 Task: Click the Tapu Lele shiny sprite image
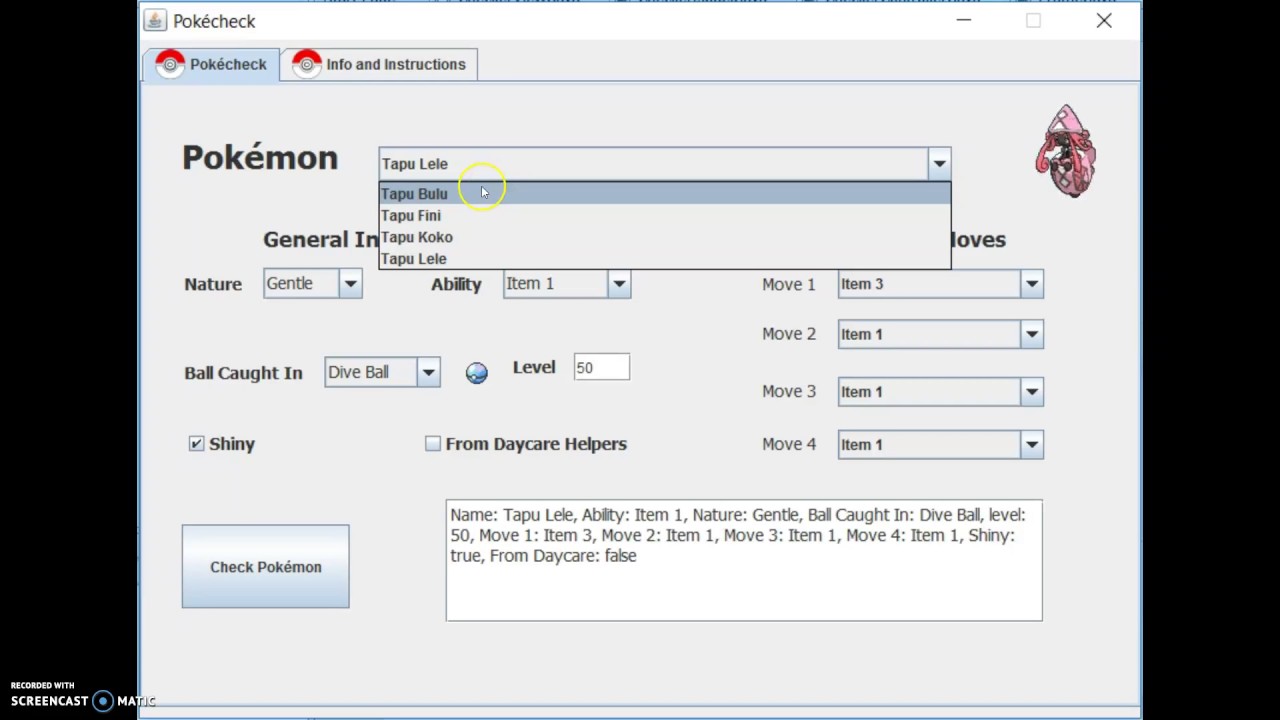tap(1066, 152)
